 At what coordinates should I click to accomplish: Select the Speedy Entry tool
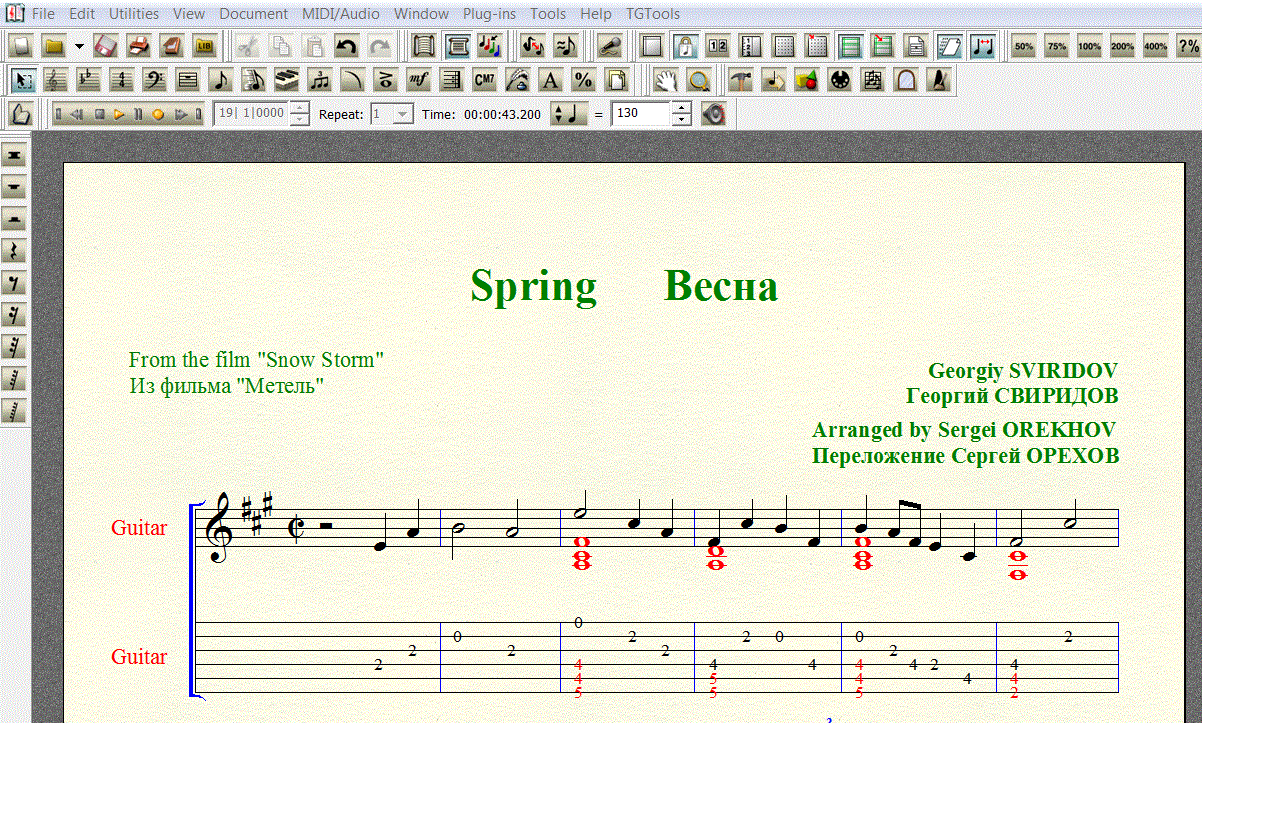254,80
